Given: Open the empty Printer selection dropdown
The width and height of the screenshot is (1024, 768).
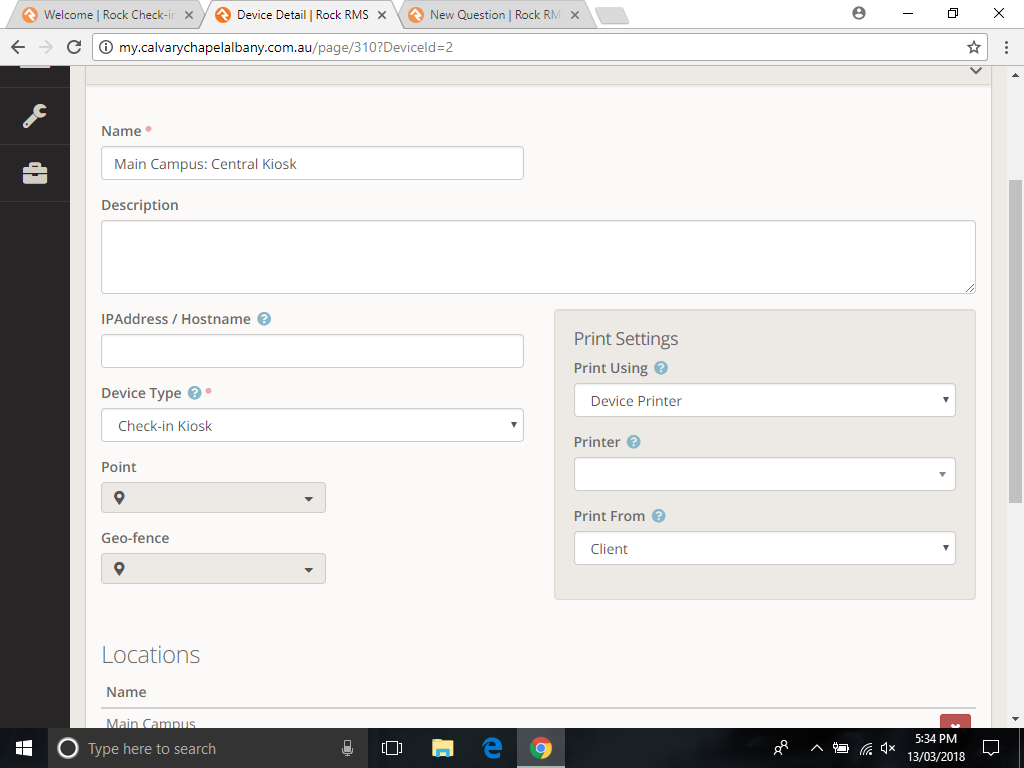Looking at the screenshot, I should pyautogui.click(x=764, y=474).
